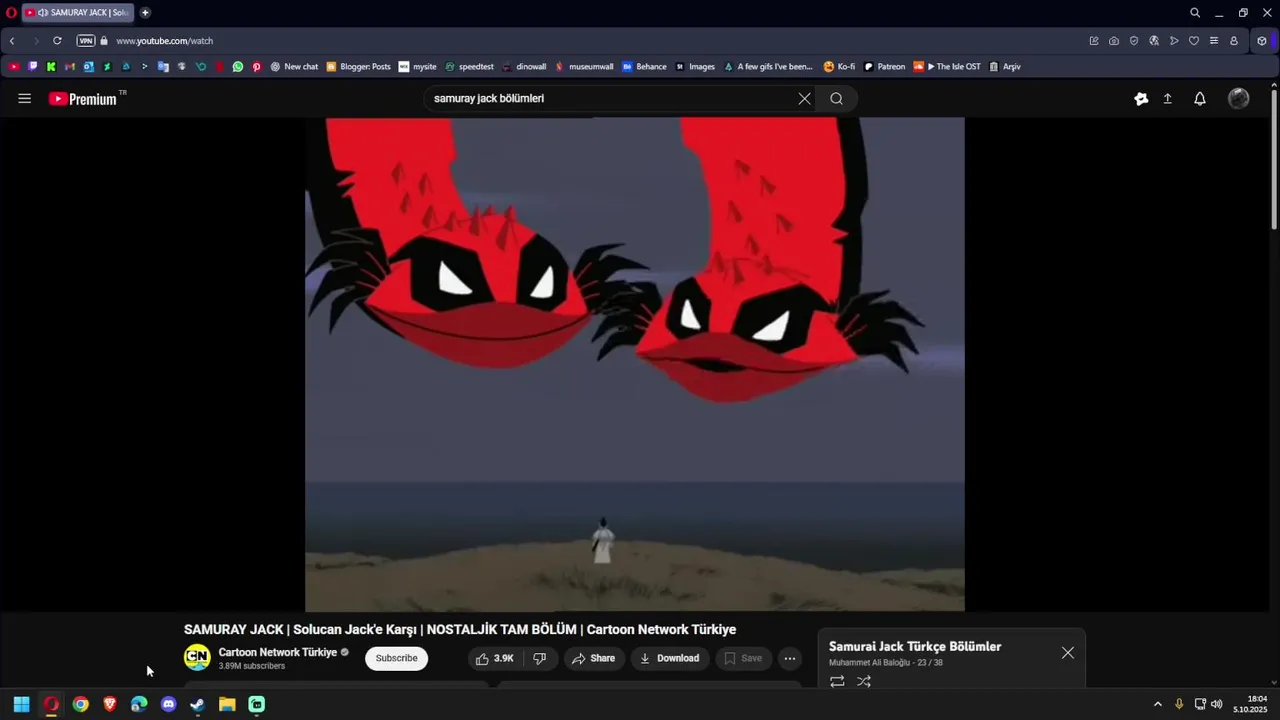Open Steam from the taskbar
Screen dimensions: 1280x720
(198, 704)
